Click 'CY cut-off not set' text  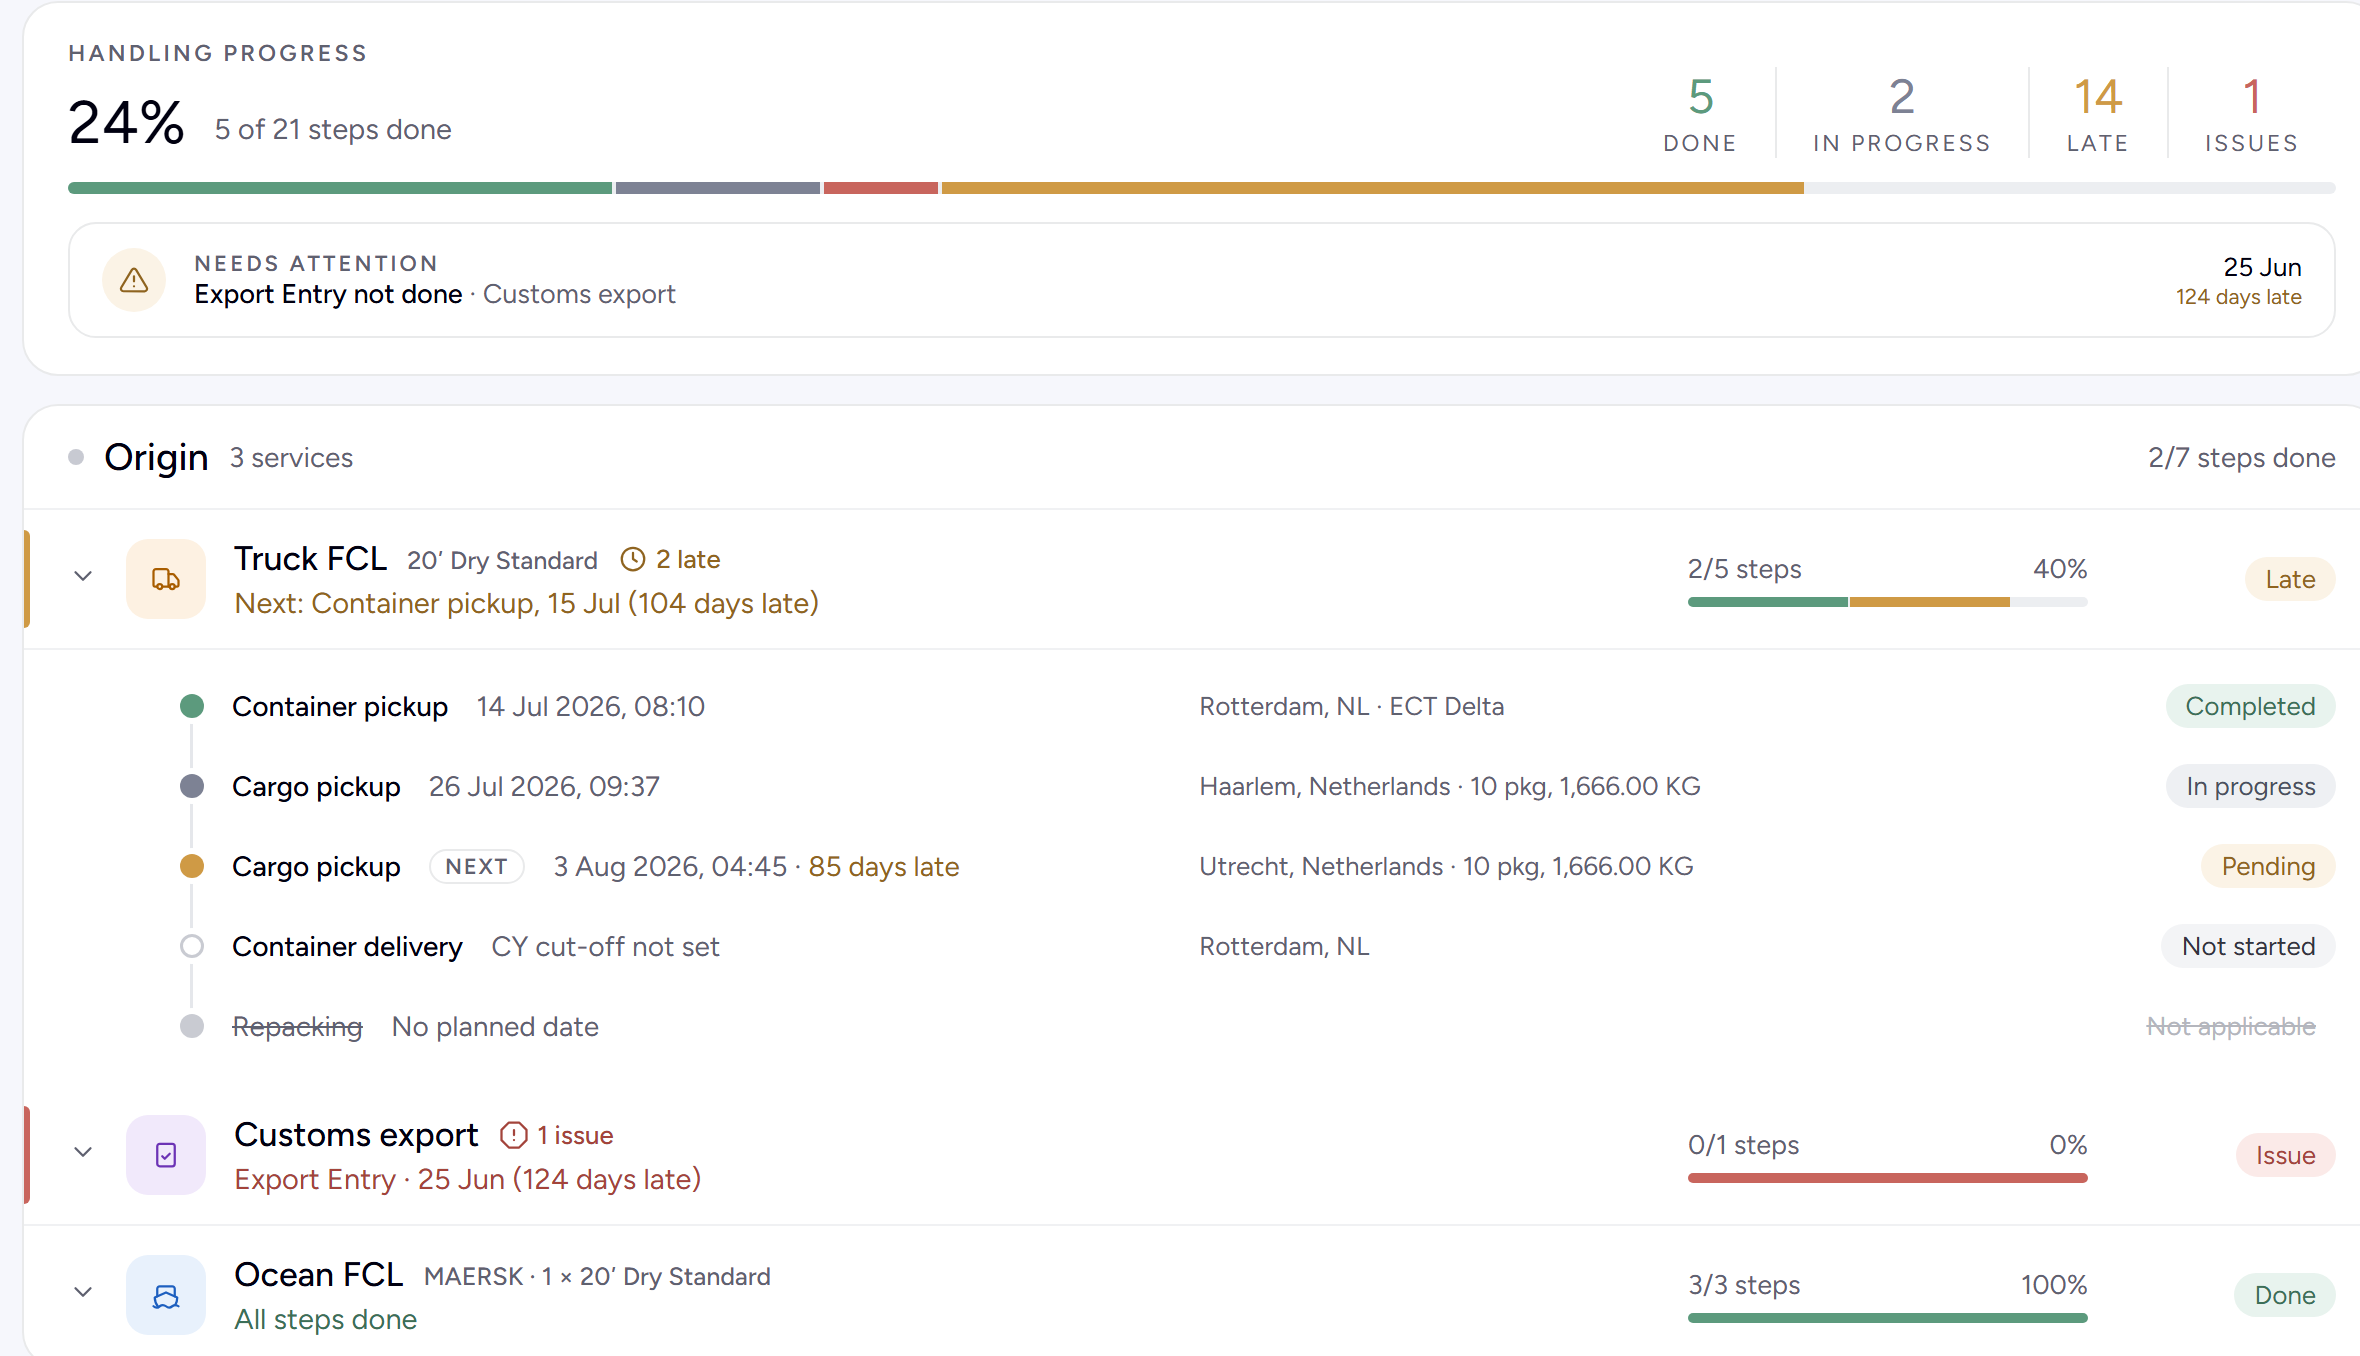[605, 946]
